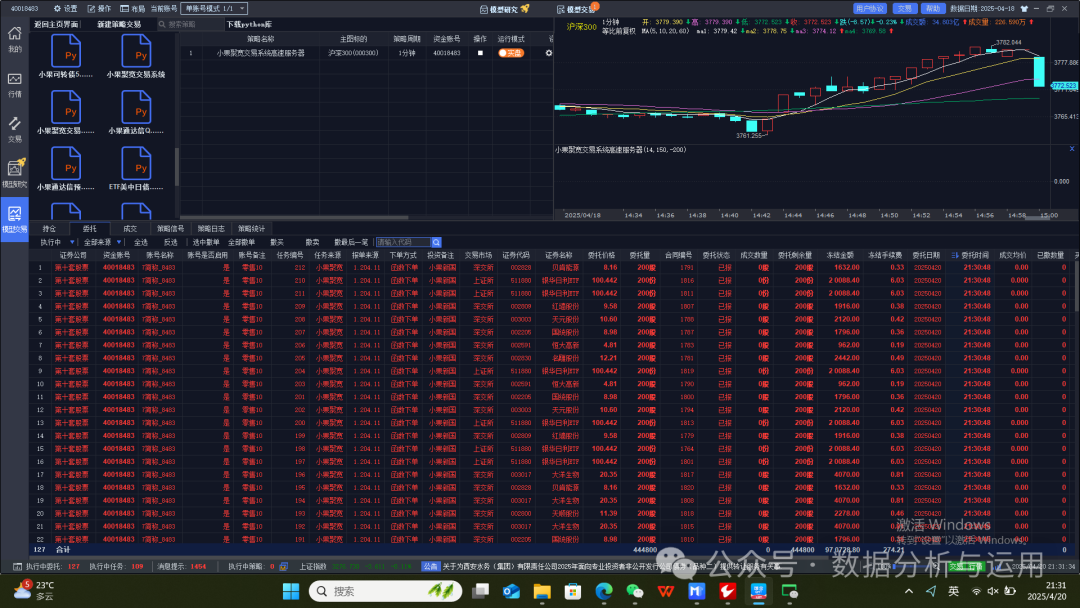Open File Explorer from taskbar
Viewport: 1080px width, 608px height.
(x=542, y=591)
